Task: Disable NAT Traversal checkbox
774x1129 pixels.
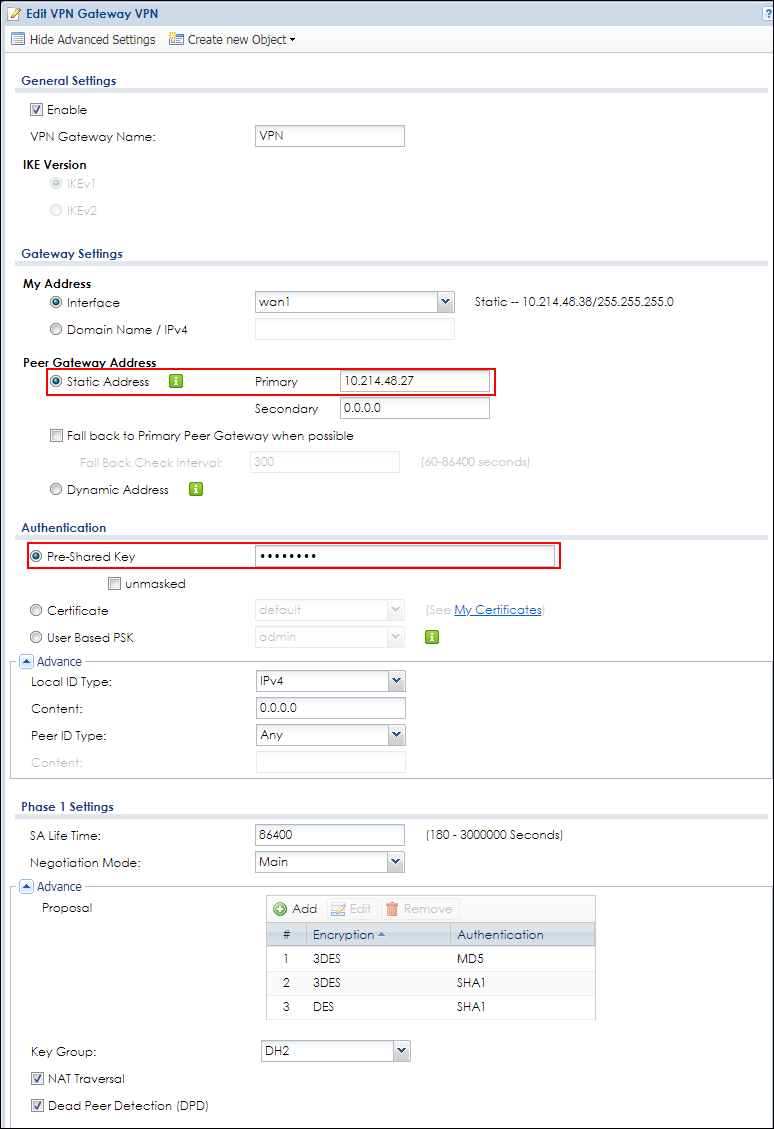Action: click(x=37, y=1079)
